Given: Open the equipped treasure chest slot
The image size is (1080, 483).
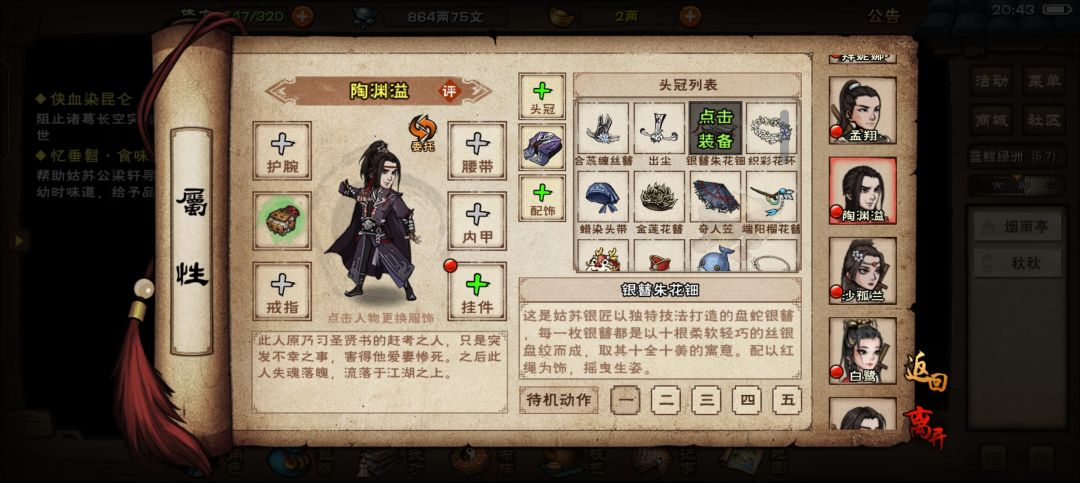Looking at the screenshot, I should tap(282, 221).
